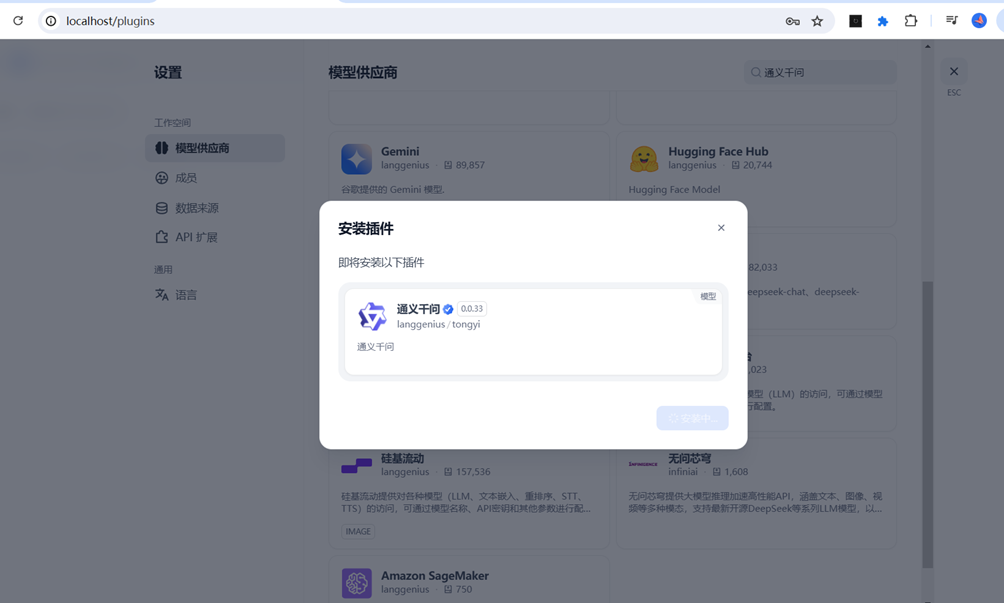Click the 模型 corner tag on the plugin card
This screenshot has height=603, width=1004.
pos(708,296)
